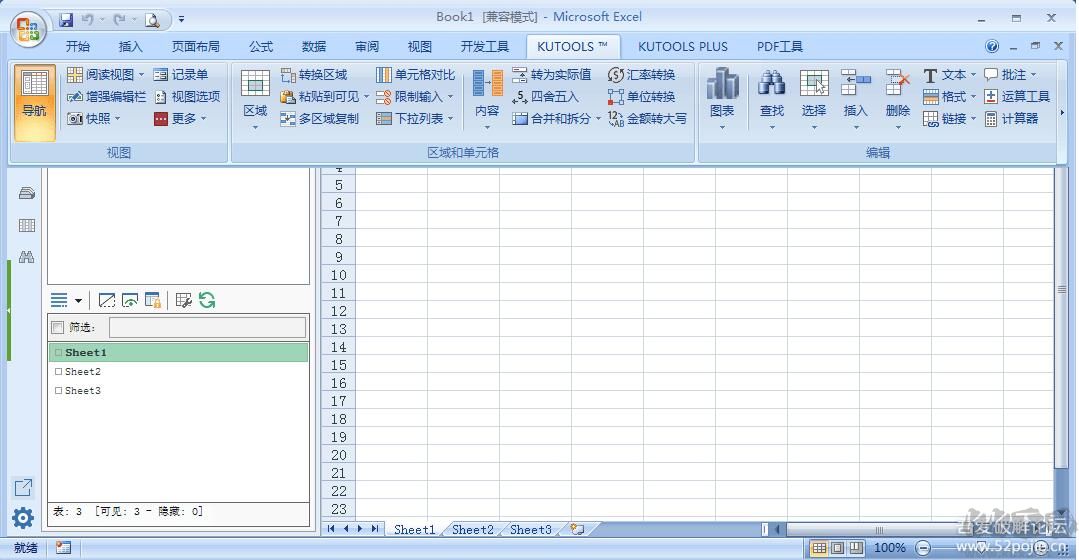Image resolution: width=1079 pixels, height=560 pixels.
Task: Tick the 筛选 filter checkbox
Action: (58, 327)
